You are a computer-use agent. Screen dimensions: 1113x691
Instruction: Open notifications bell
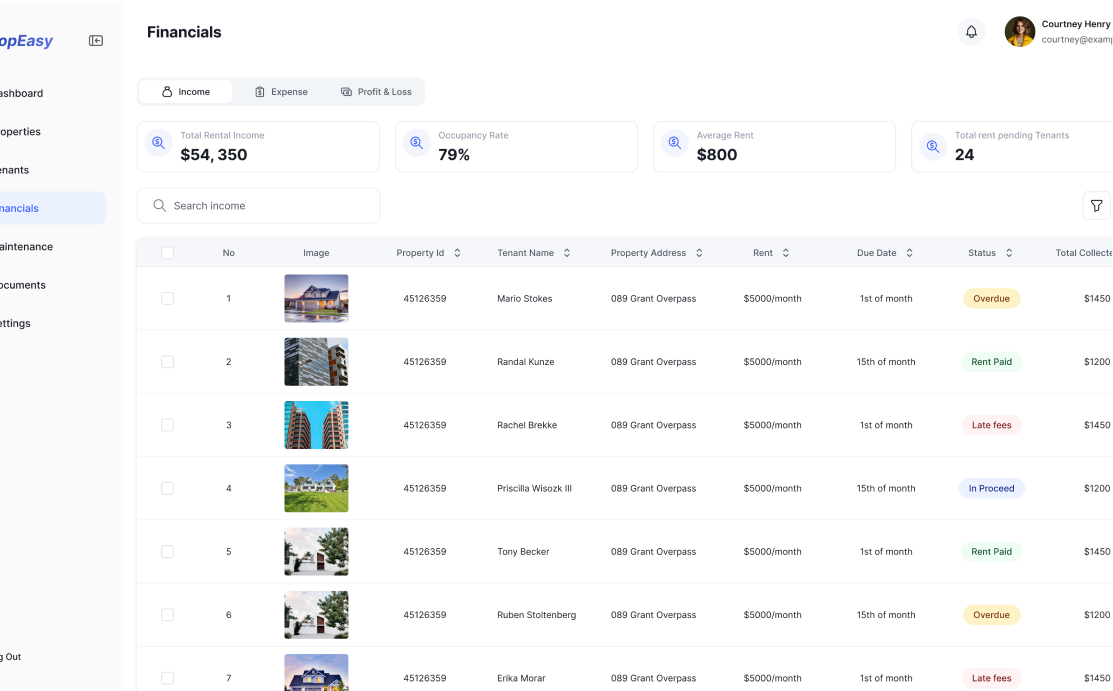[971, 32]
